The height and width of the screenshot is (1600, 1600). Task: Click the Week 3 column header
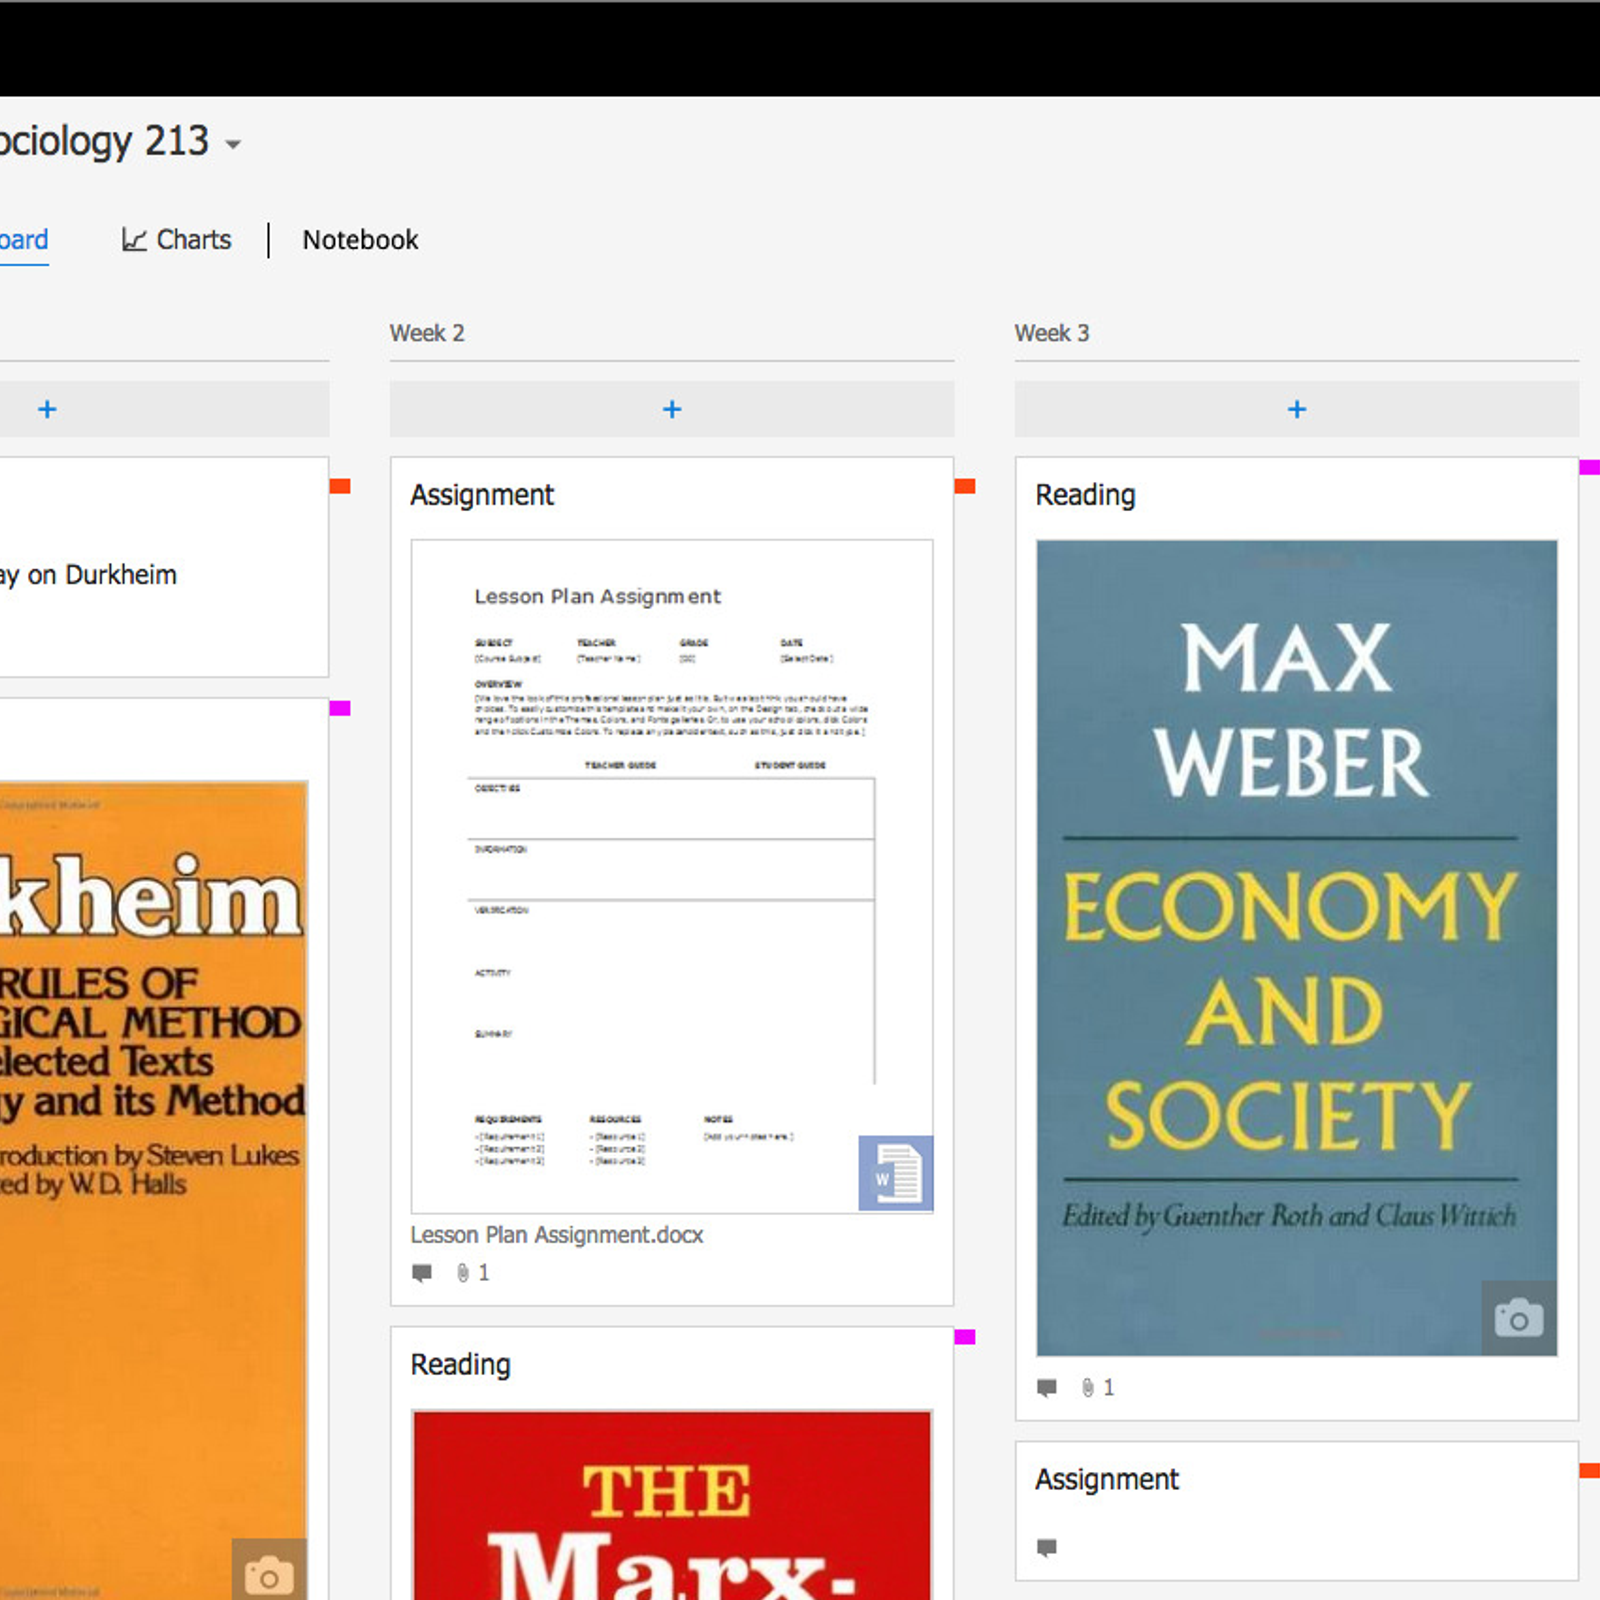[x=1052, y=333]
